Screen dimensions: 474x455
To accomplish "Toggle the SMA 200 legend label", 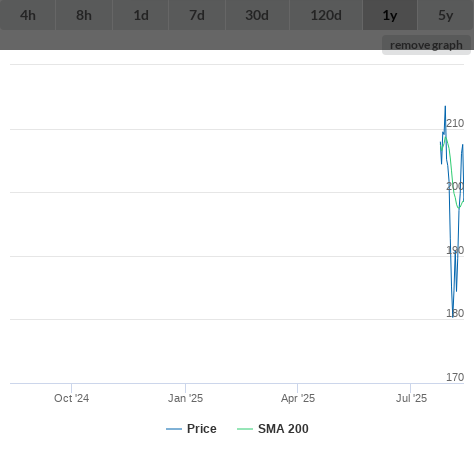I will tap(283, 429).
